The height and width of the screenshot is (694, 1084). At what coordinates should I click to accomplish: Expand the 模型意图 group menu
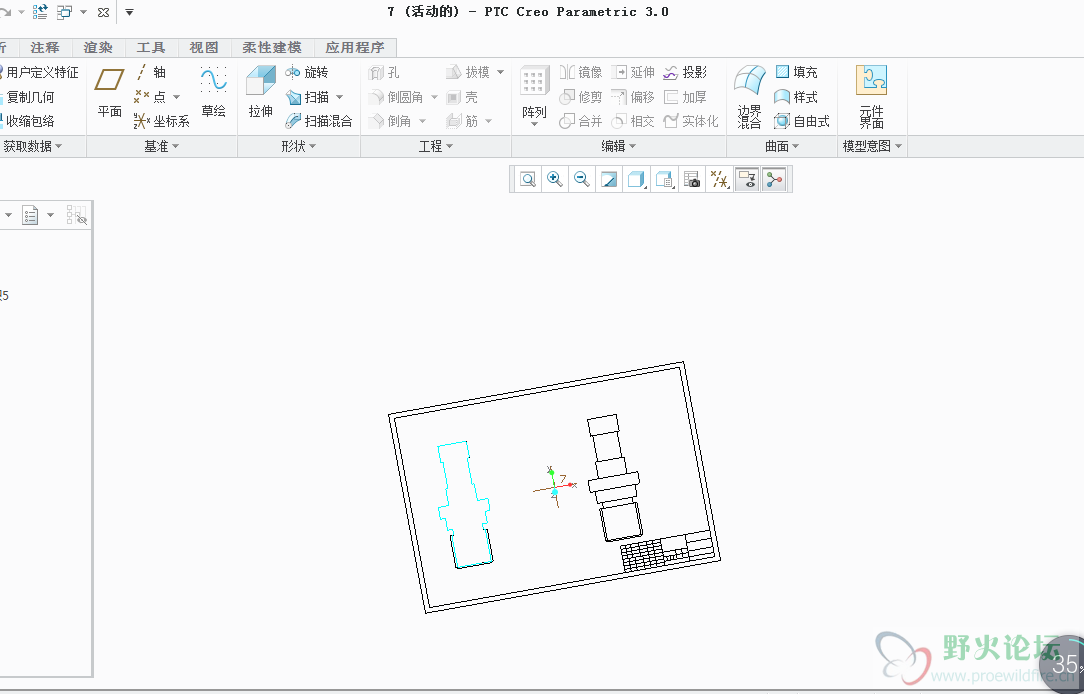coord(872,146)
